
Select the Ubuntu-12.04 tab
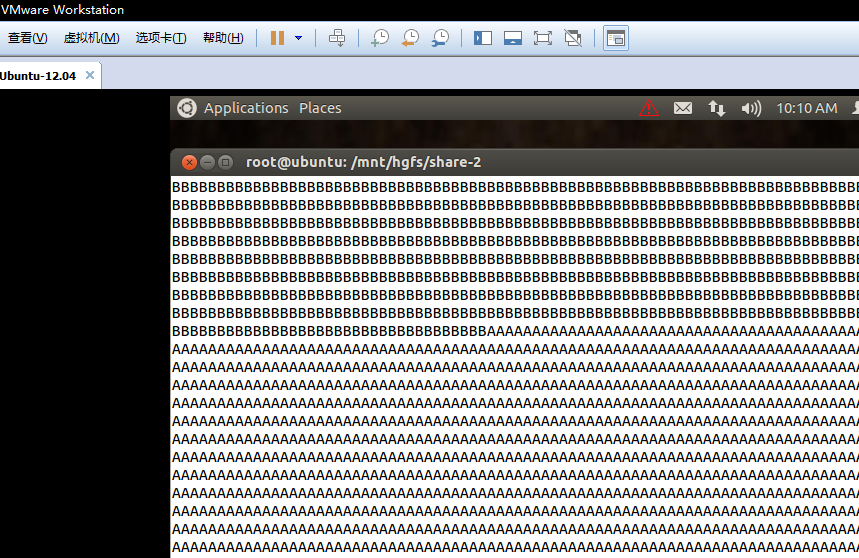[38, 76]
